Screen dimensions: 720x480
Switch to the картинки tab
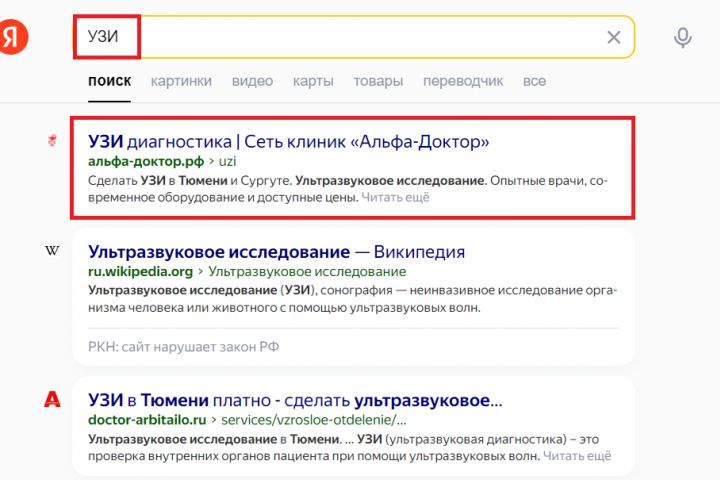click(x=181, y=81)
